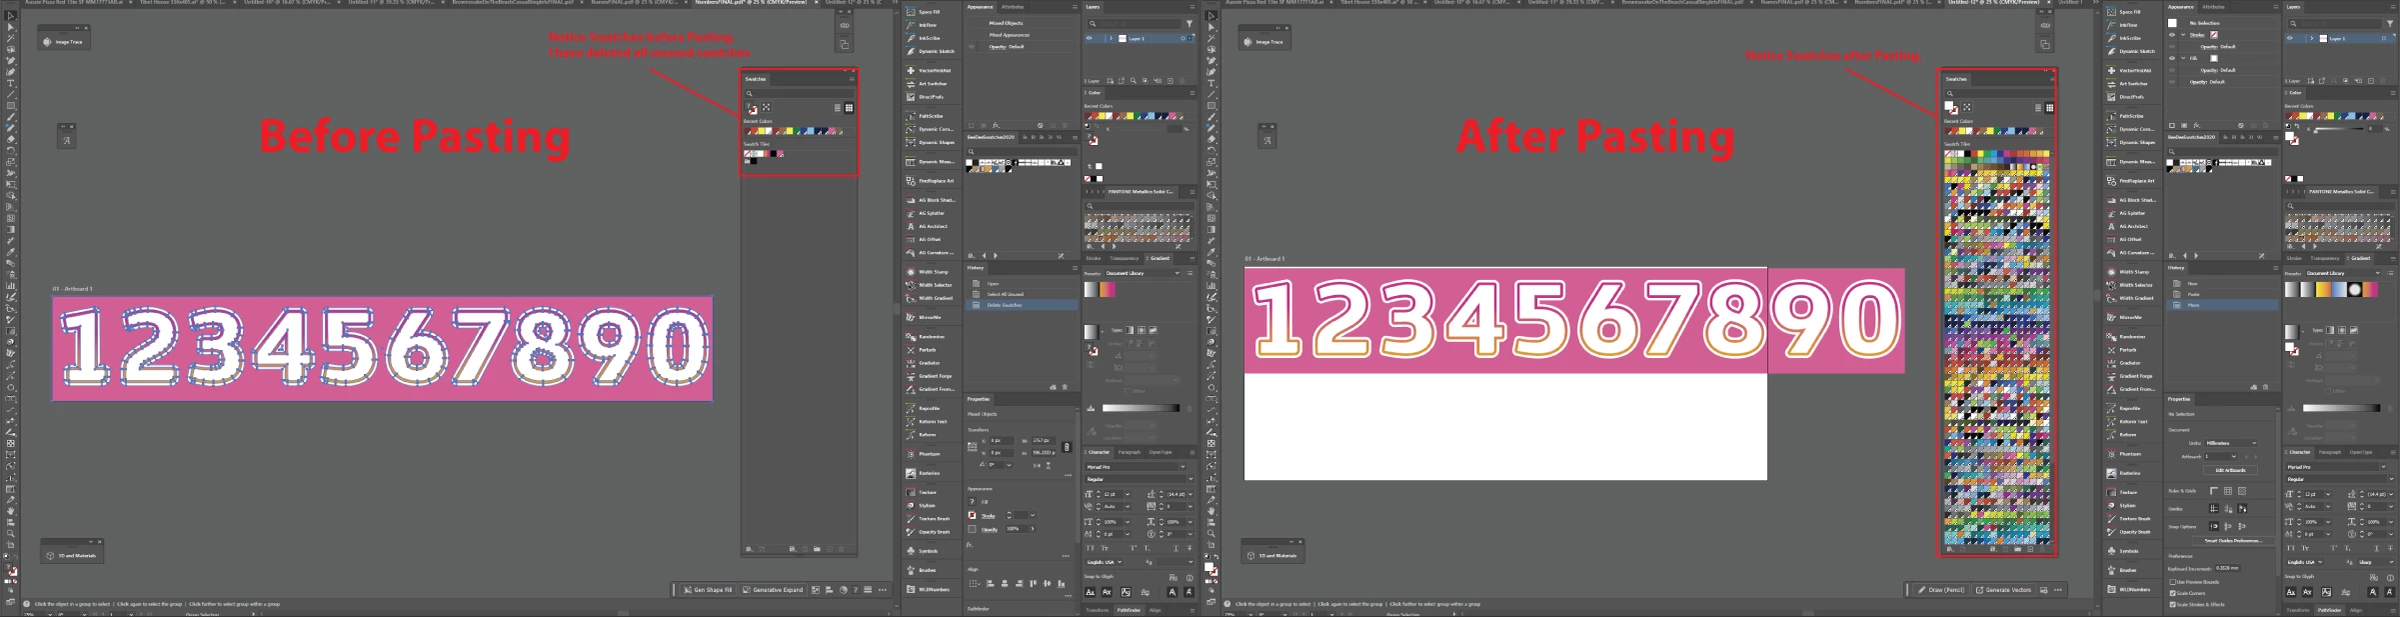This screenshot has height=617, width=2400.
Task: Click Generative Expand button in Before Pasting window
Action: pos(772,590)
